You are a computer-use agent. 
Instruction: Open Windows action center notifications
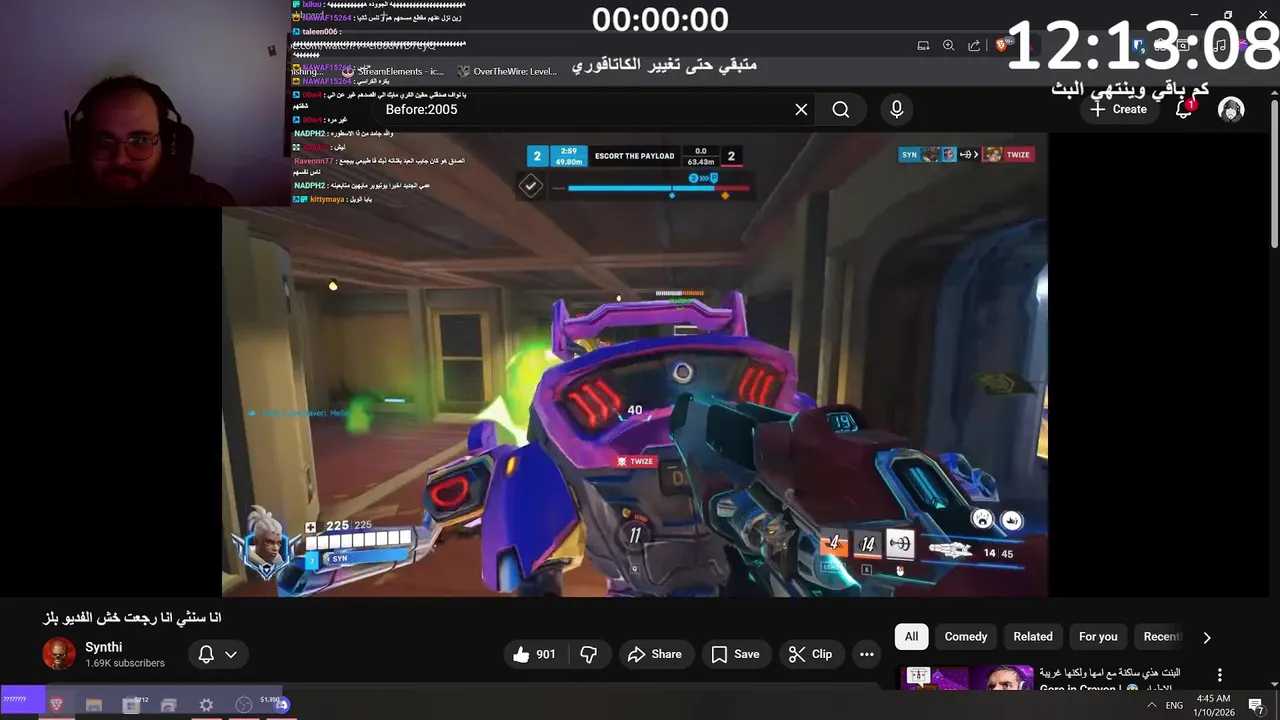coord(1256,705)
